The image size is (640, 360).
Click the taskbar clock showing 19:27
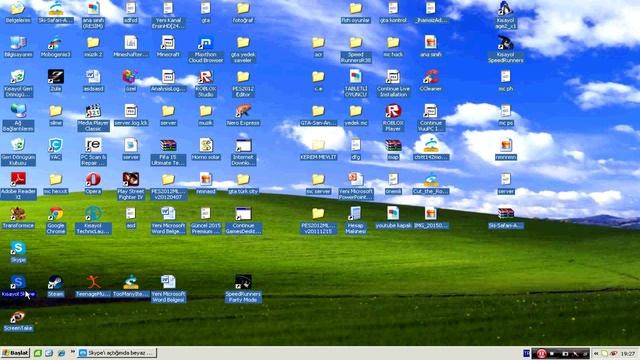click(628, 353)
